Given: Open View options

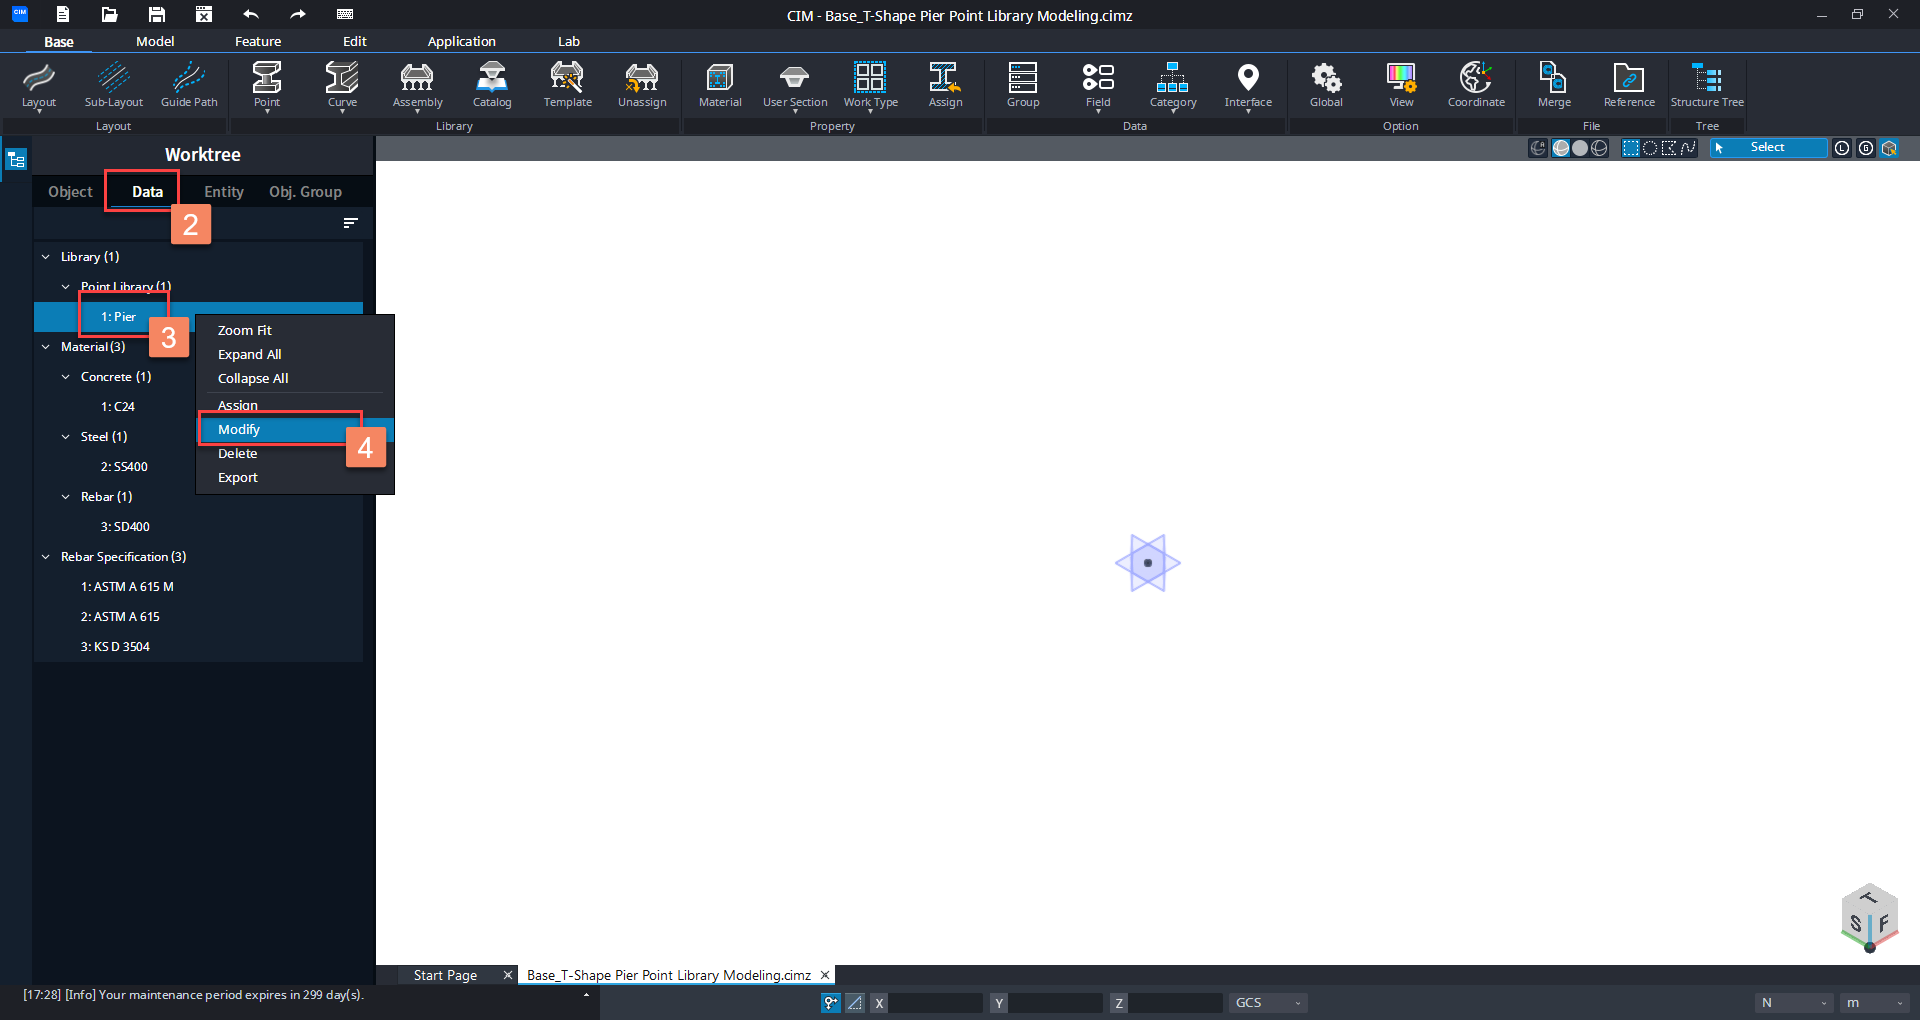Looking at the screenshot, I should [1401, 85].
